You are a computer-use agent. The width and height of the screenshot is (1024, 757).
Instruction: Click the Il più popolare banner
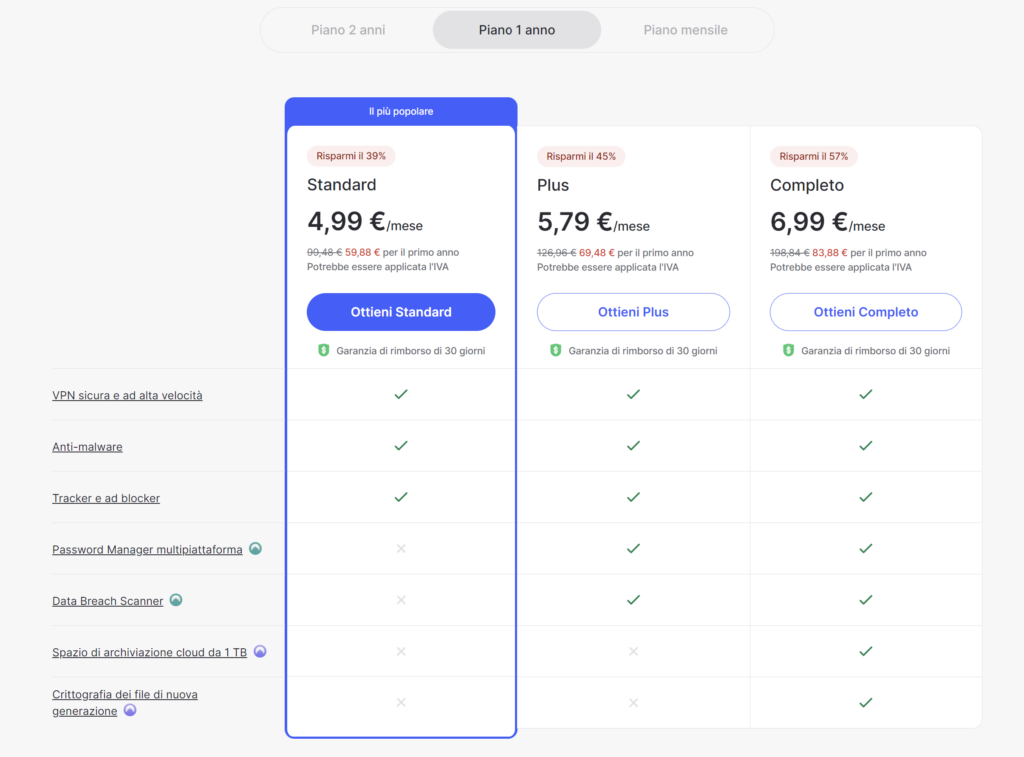coord(401,111)
